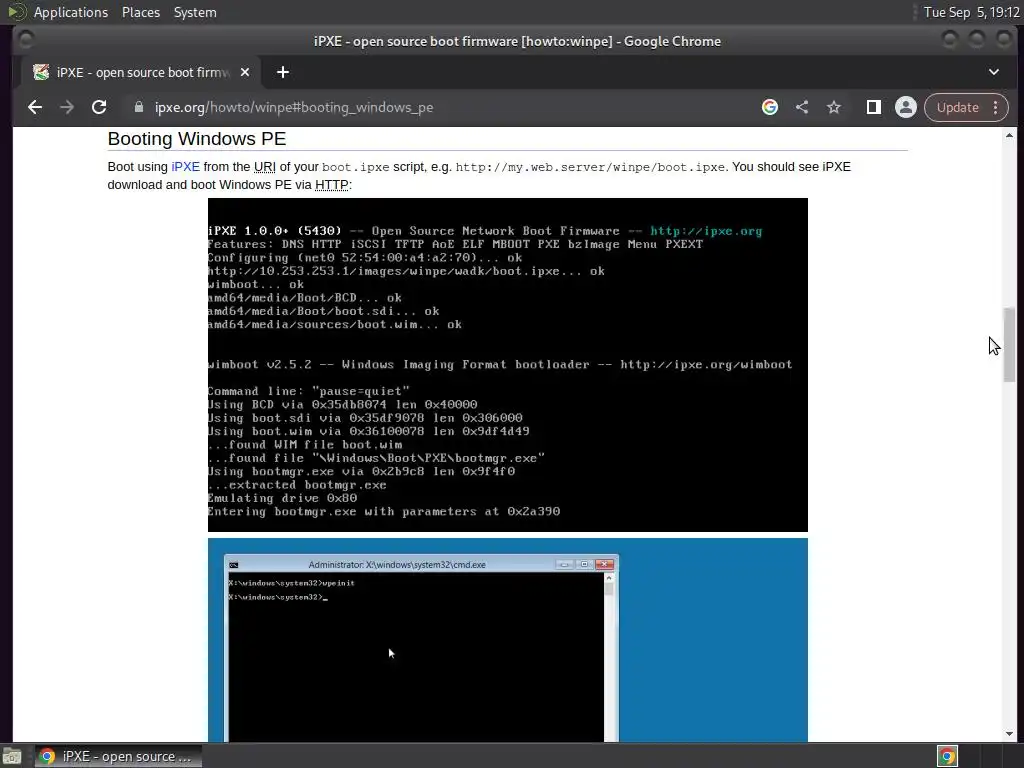The image size is (1024, 768).
Task: Open the Applications menu
Action: coord(71,12)
